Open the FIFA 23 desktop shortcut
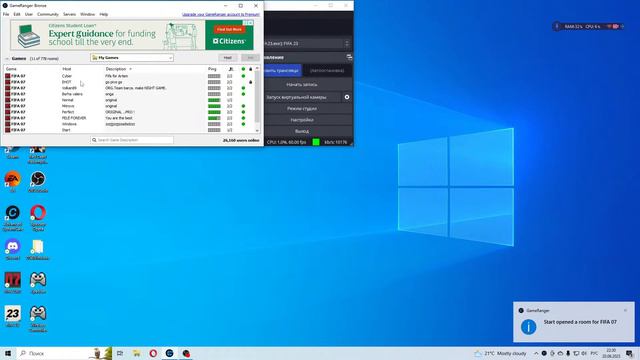Viewport: 640px width, 360px height. pyautogui.click(x=13, y=317)
